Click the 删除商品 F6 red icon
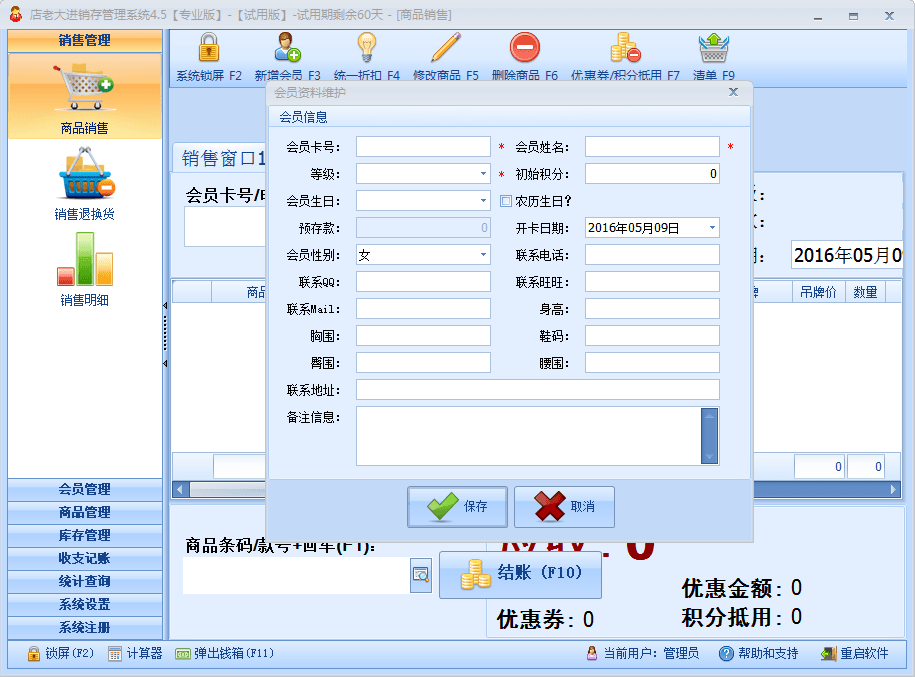The height and width of the screenshot is (677, 915). pyautogui.click(x=524, y=48)
